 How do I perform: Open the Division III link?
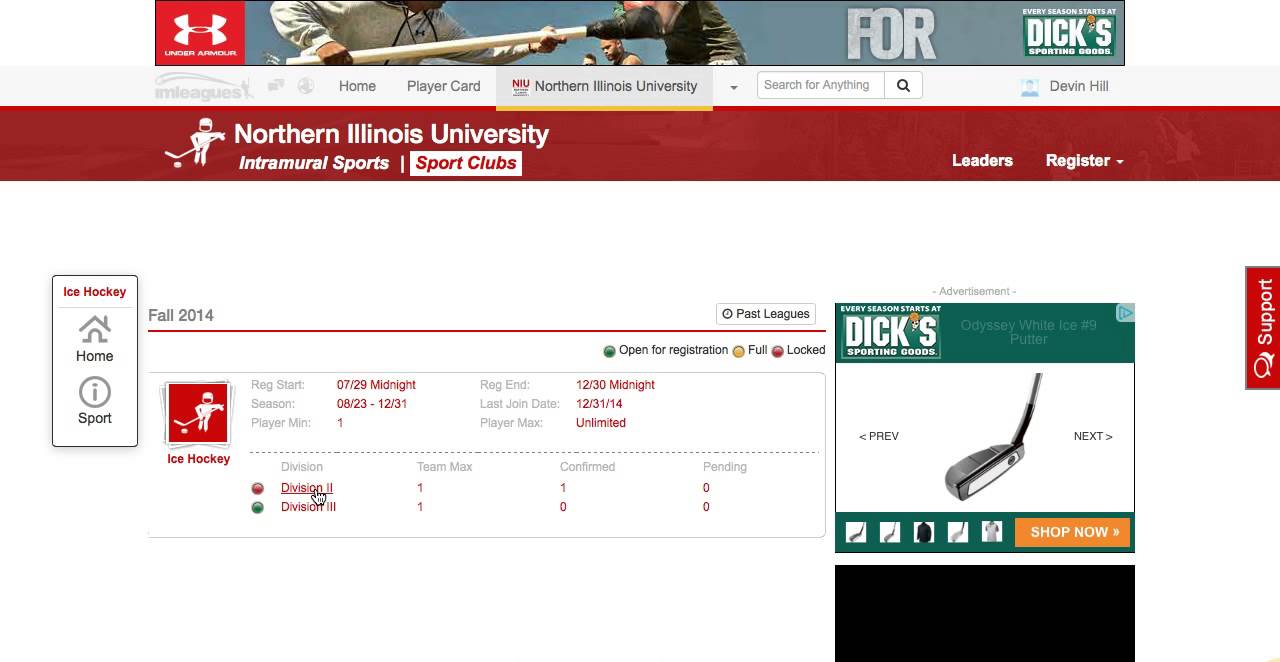click(308, 507)
